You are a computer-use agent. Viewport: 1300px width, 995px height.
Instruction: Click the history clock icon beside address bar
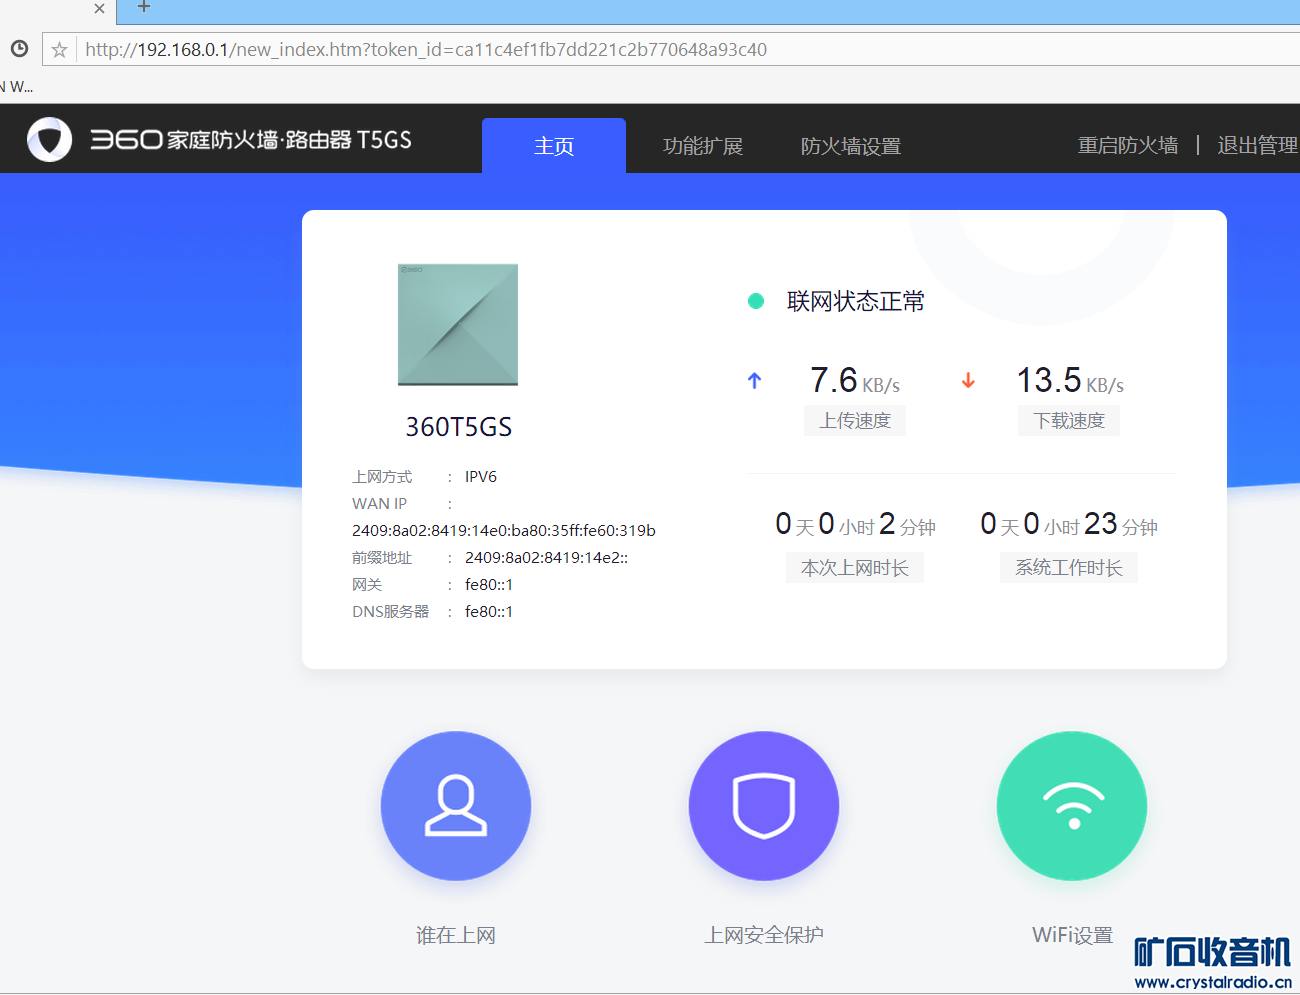click(19, 48)
